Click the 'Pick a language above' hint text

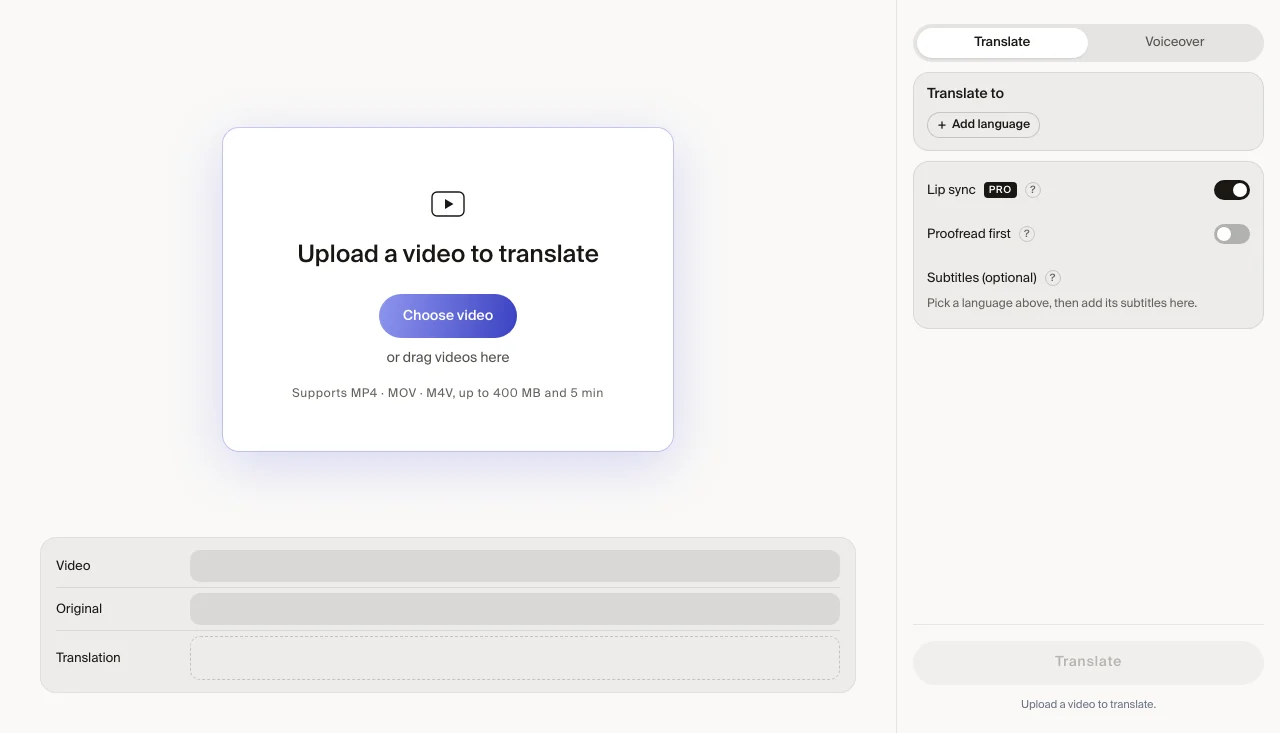[x=1062, y=303]
